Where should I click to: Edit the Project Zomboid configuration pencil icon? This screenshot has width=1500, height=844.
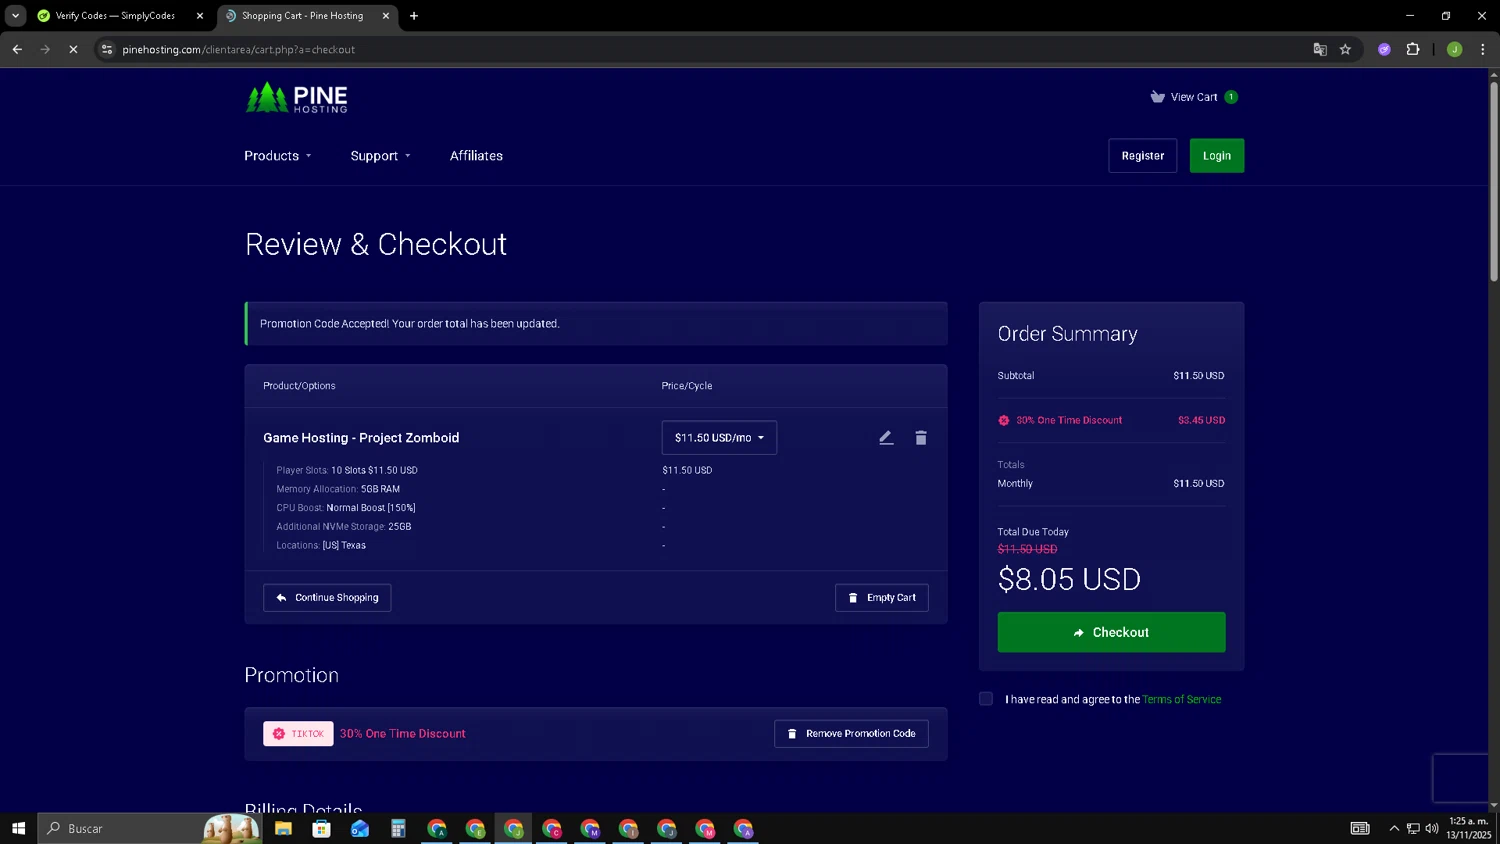pos(886,438)
